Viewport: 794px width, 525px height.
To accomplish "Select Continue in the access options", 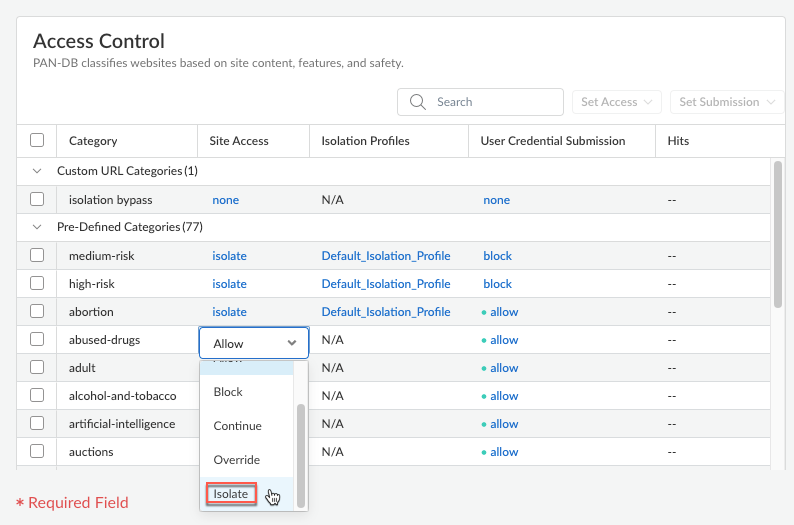I will tap(237, 426).
